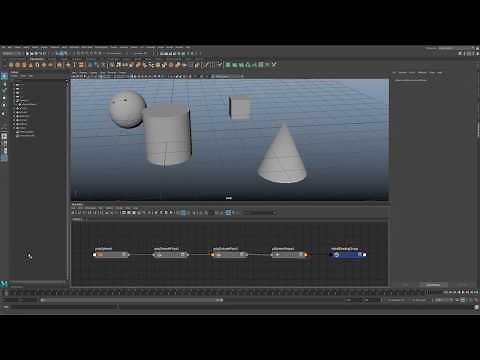Viewport: 480px width, 360px height.
Task: Click the playback controls beside the timeline
Action: click(x=460, y=292)
